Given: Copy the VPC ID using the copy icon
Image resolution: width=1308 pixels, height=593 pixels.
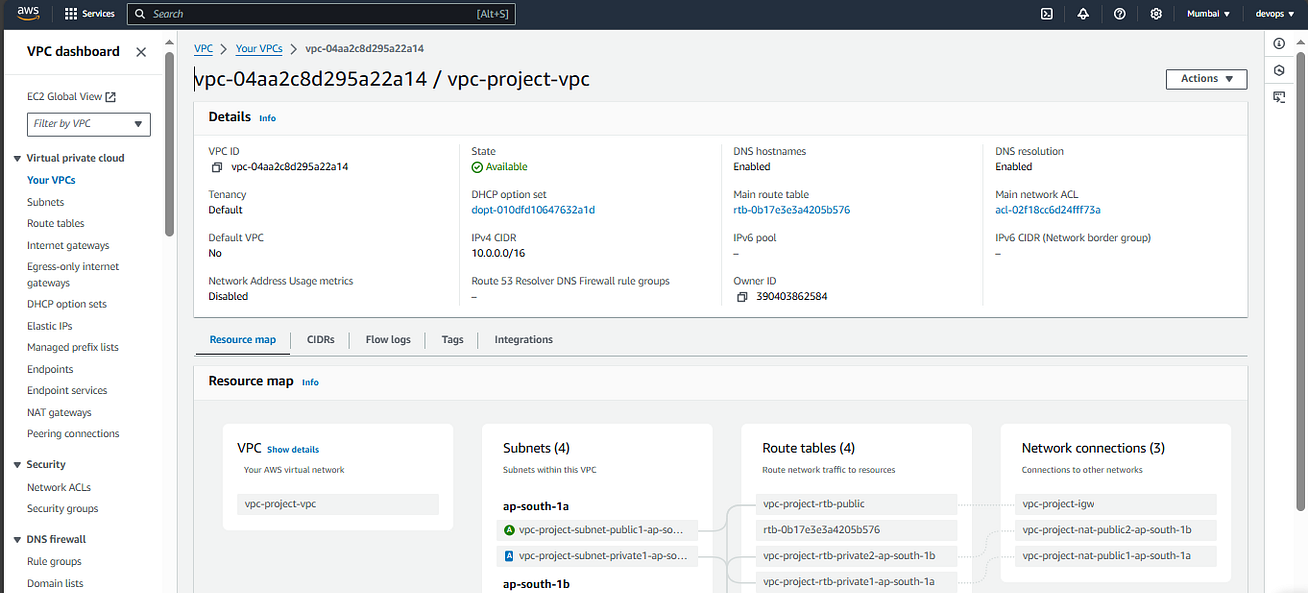Looking at the screenshot, I should point(216,167).
